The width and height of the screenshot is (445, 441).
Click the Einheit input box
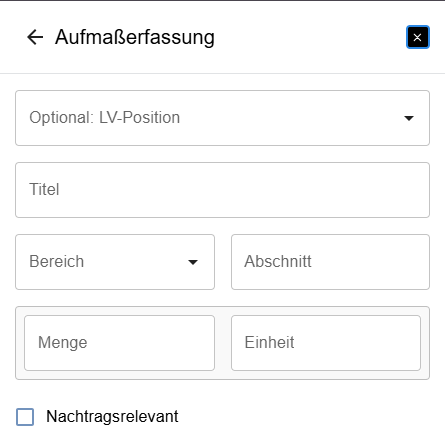[326, 343]
